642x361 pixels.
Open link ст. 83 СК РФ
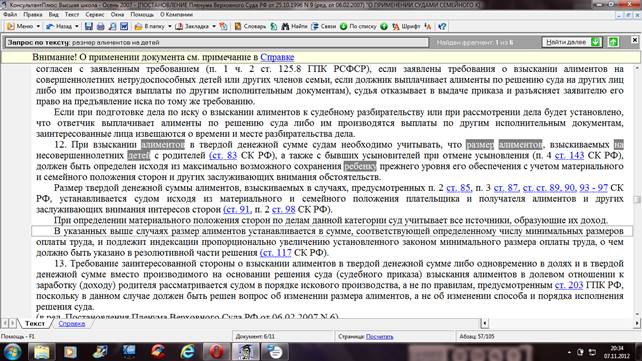point(223,156)
